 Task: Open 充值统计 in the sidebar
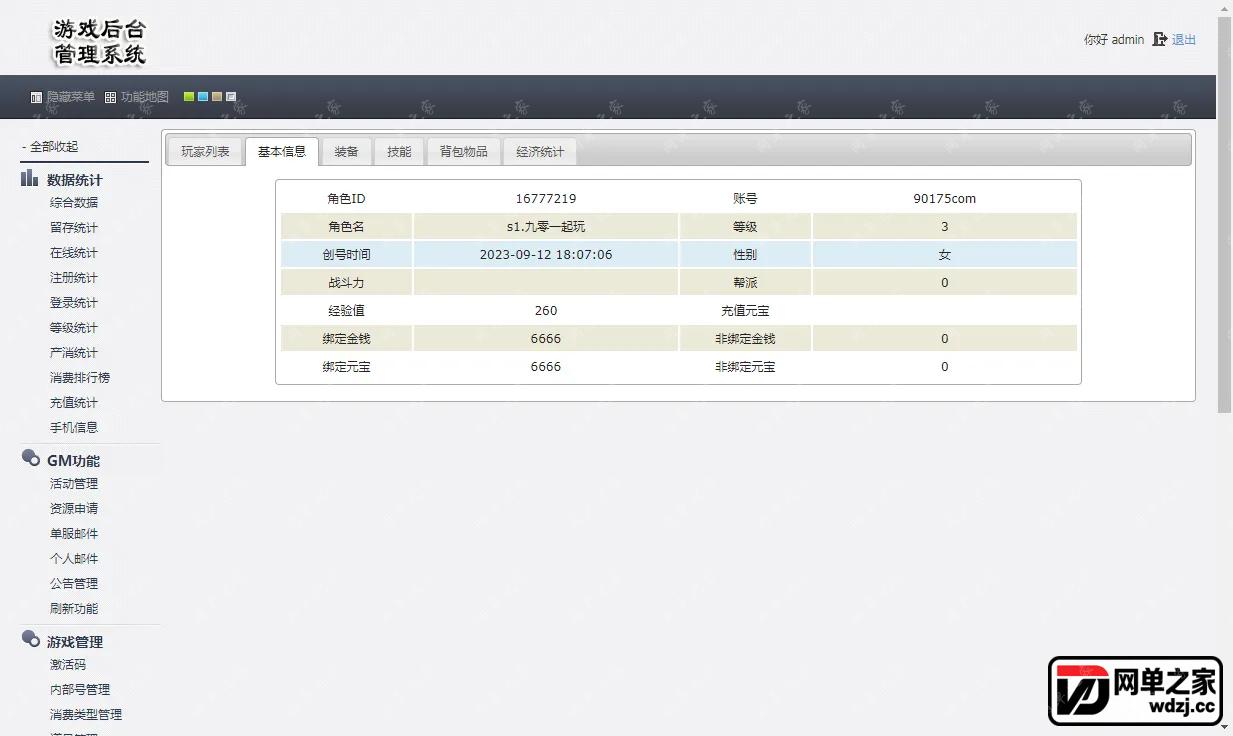tap(74, 403)
